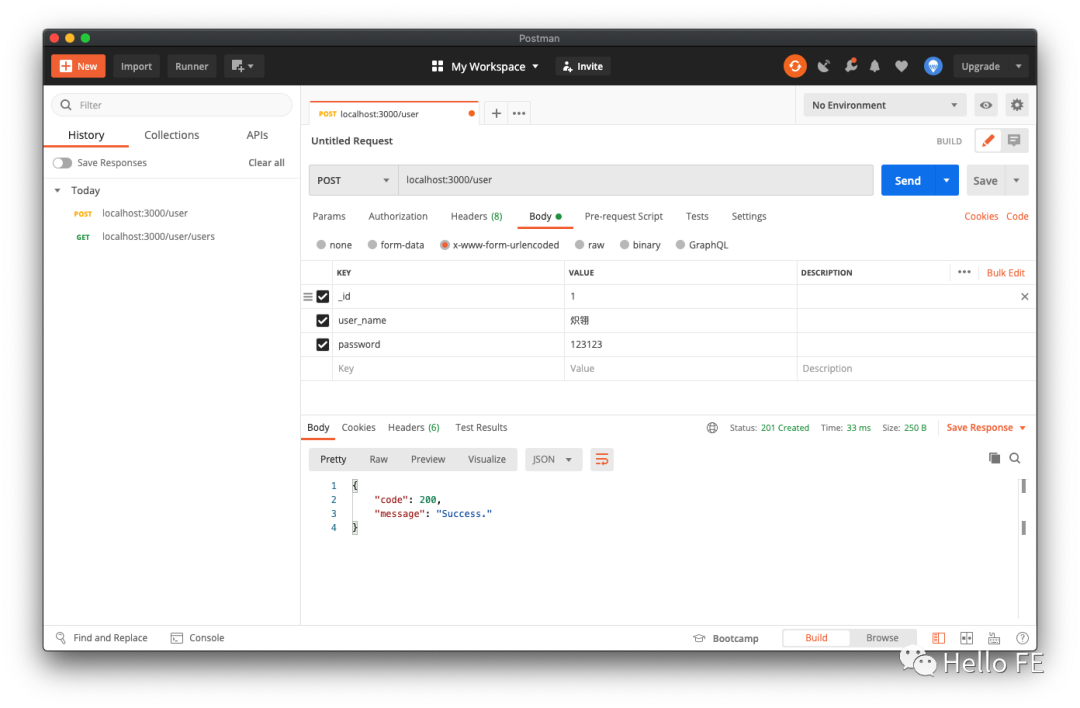Screen dimensions: 1080x708
Task: Open the Params tab
Action: click(x=329, y=216)
